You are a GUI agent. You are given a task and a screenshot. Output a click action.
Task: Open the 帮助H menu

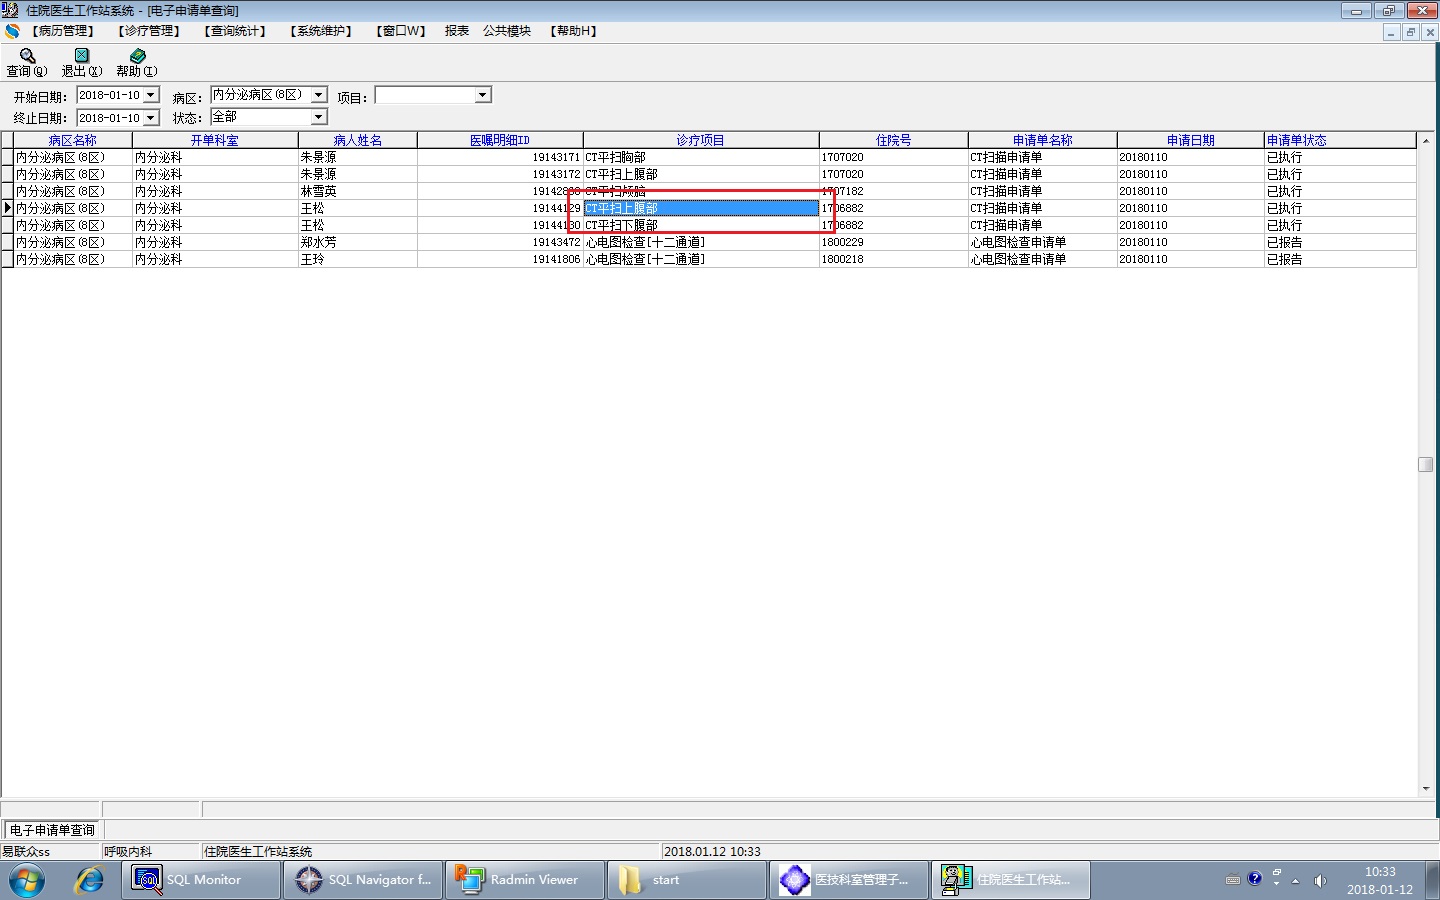[x=574, y=31]
